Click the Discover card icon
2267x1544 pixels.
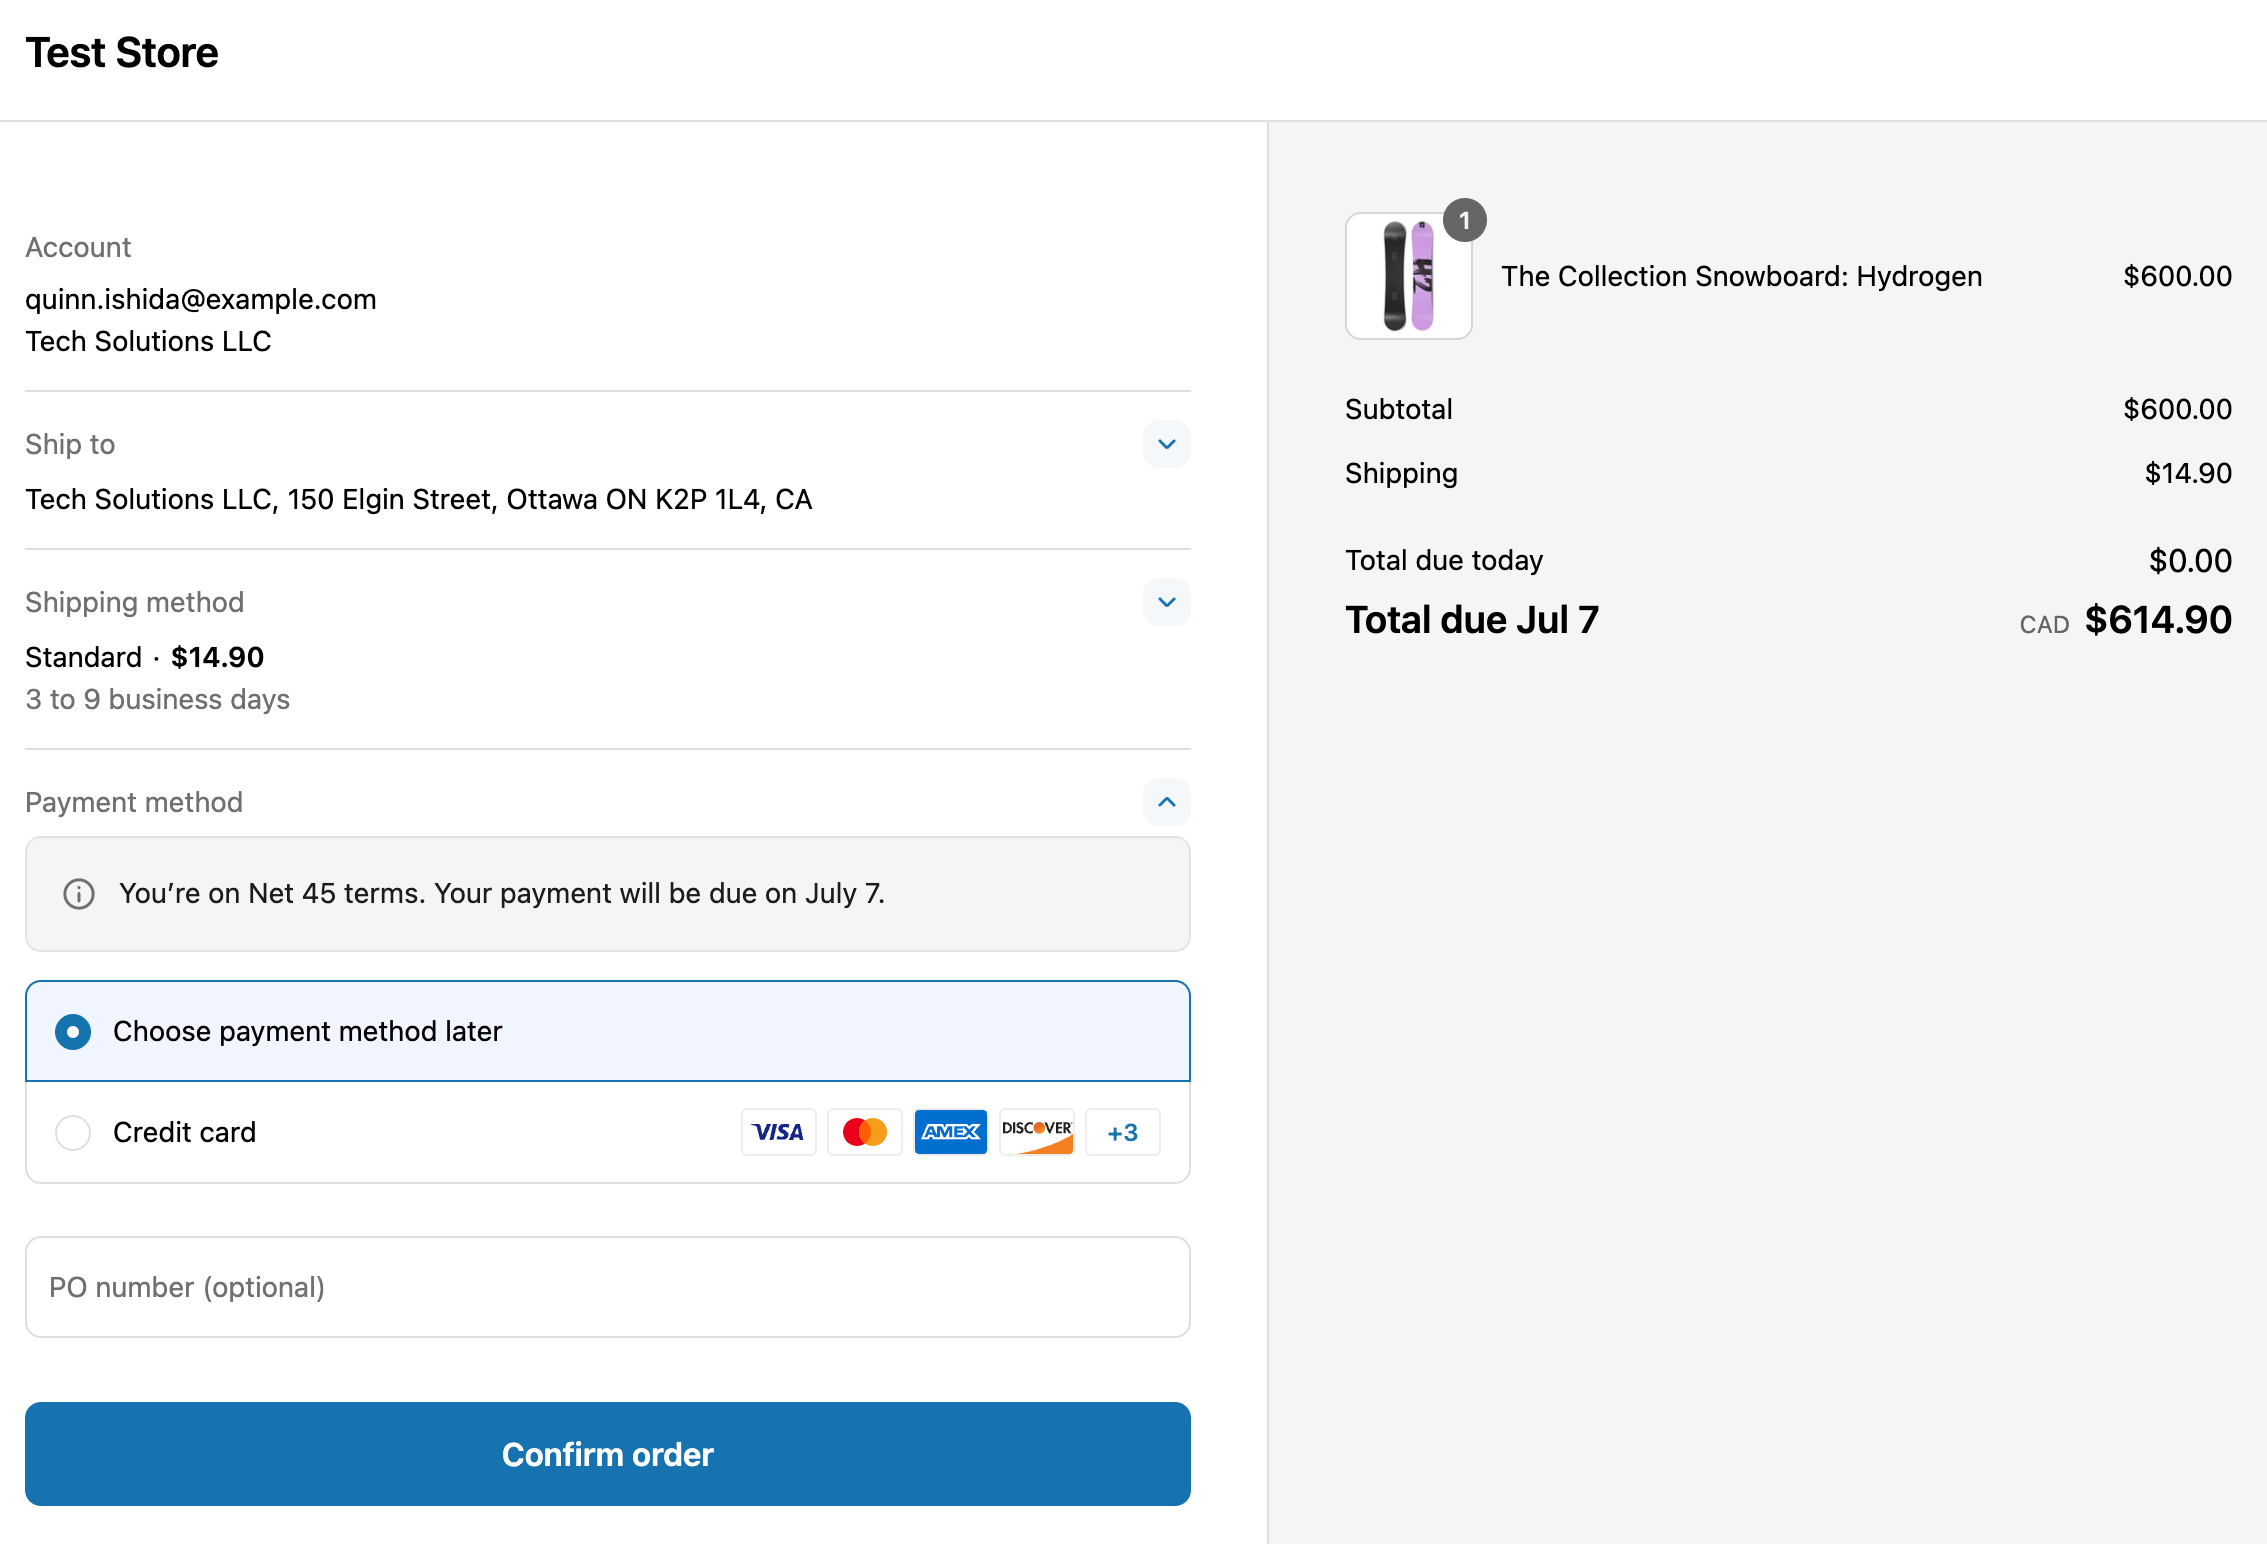coord(1036,1132)
